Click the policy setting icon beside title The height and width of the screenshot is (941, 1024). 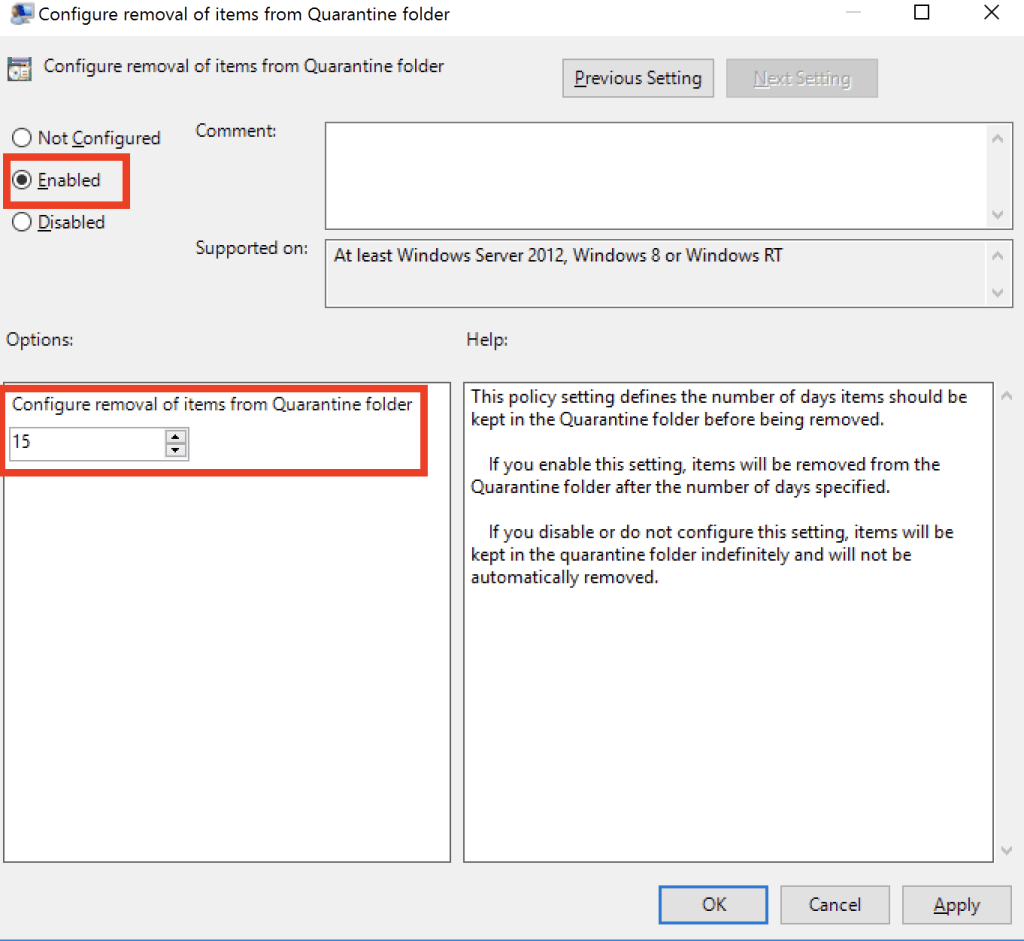point(19,68)
